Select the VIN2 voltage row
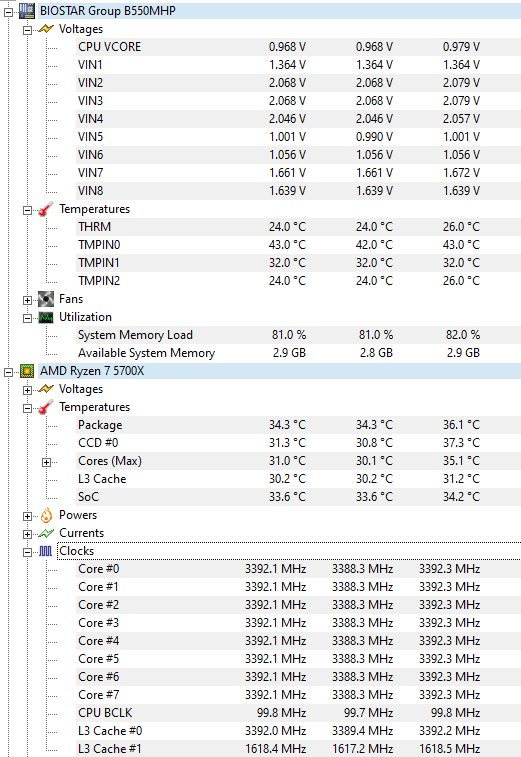Viewport: 521px width, 757px height. (x=298, y=83)
